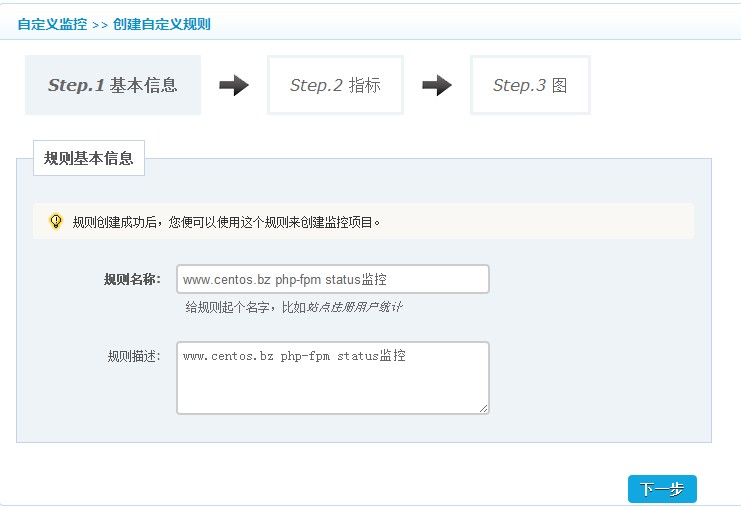The image size is (741, 509).
Task: Click the arrow between Step.2 and Step.3
Action: (436, 86)
